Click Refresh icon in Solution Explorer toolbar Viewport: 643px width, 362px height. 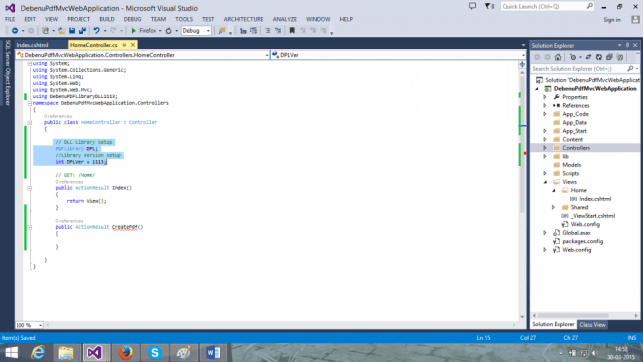(x=599, y=57)
